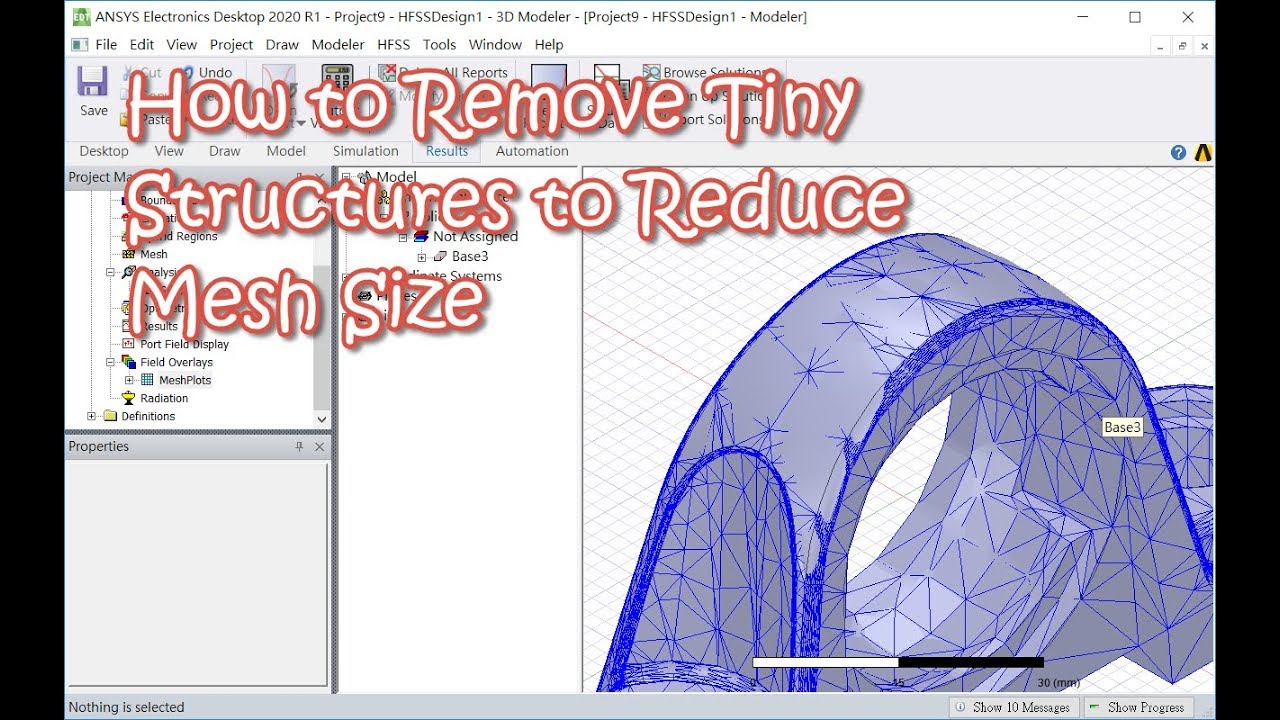Expand the Base3 node
1280x720 pixels.
coord(422,257)
